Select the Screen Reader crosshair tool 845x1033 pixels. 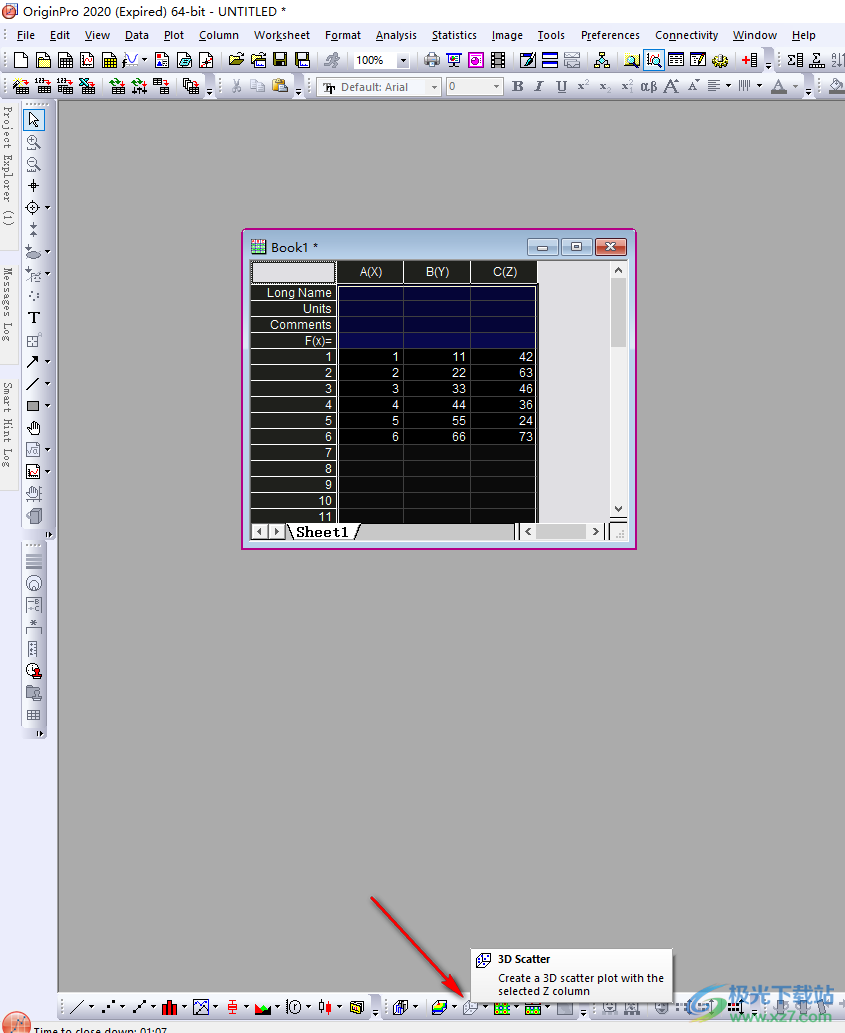click(x=34, y=186)
